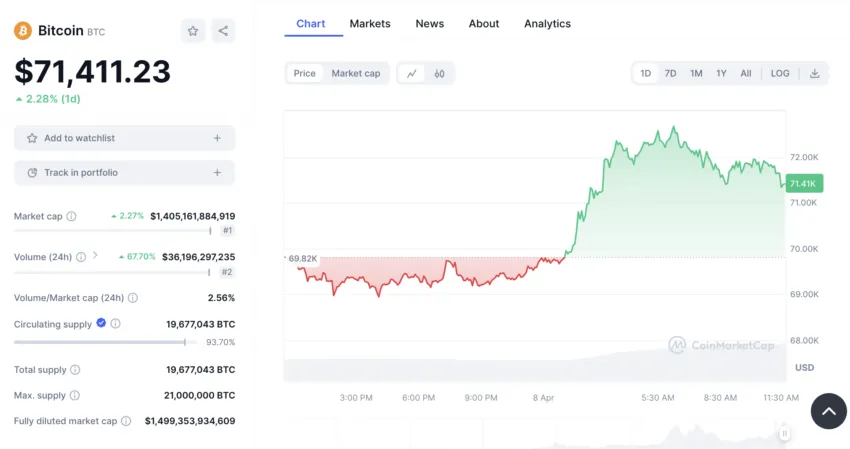Set chart range to 7D
Viewport: 850px width, 449px height.
(x=670, y=73)
